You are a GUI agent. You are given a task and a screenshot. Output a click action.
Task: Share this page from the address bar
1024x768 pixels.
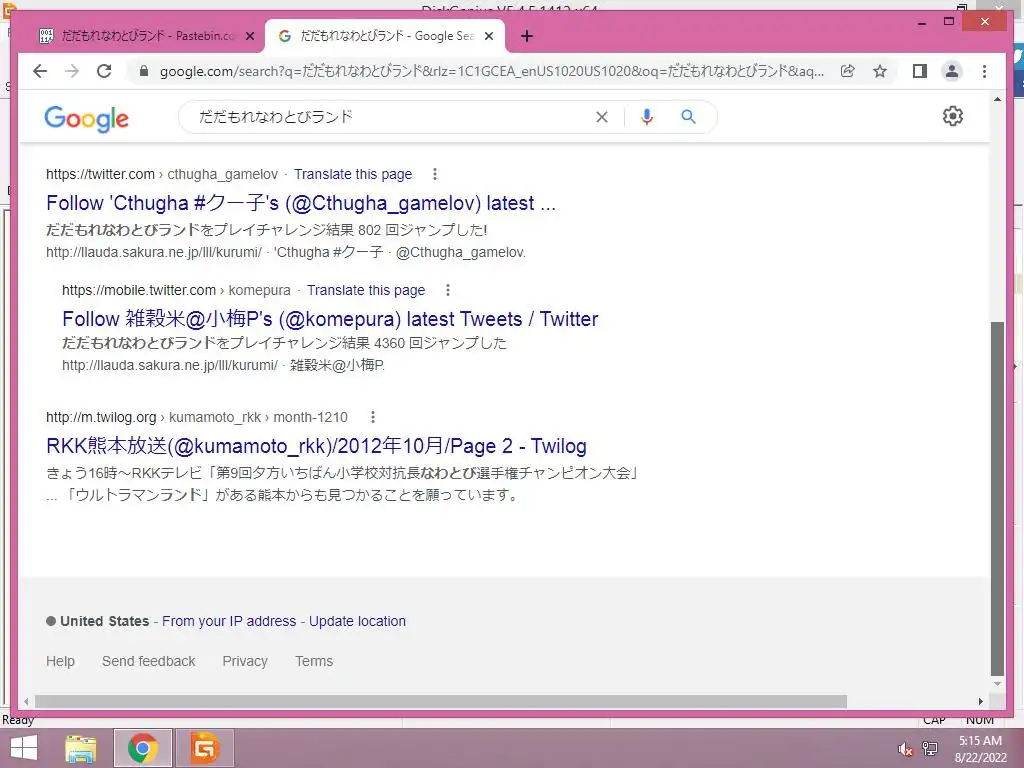point(848,71)
